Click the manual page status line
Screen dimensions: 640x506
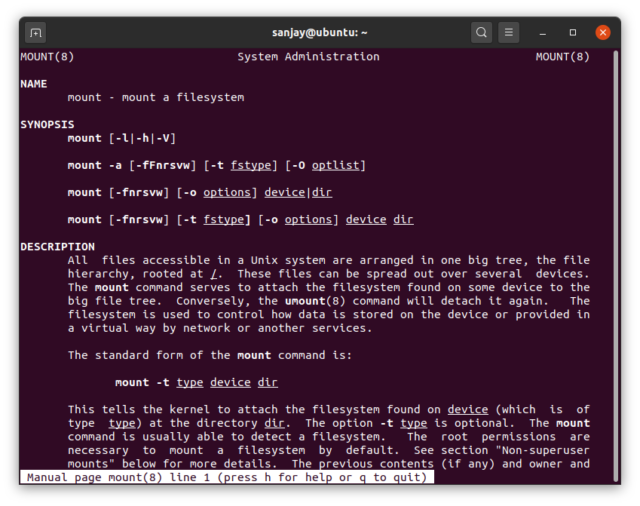click(x=226, y=478)
